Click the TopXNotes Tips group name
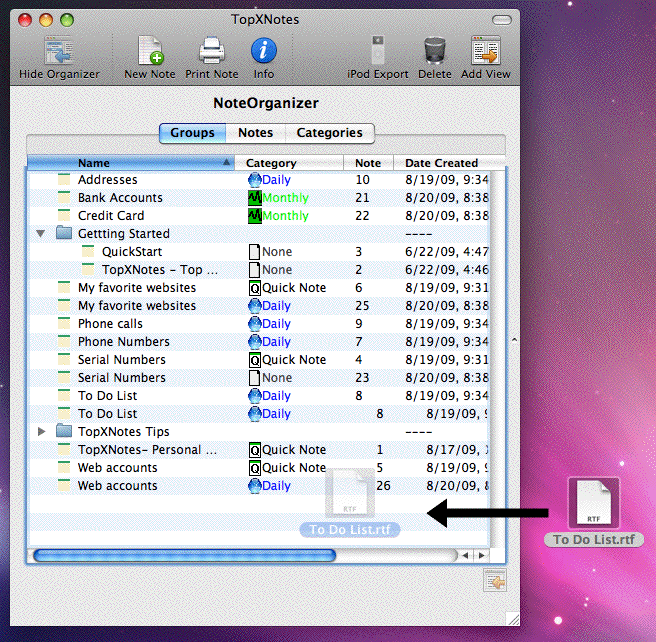Screen dimensions: 656x642 pos(124,431)
